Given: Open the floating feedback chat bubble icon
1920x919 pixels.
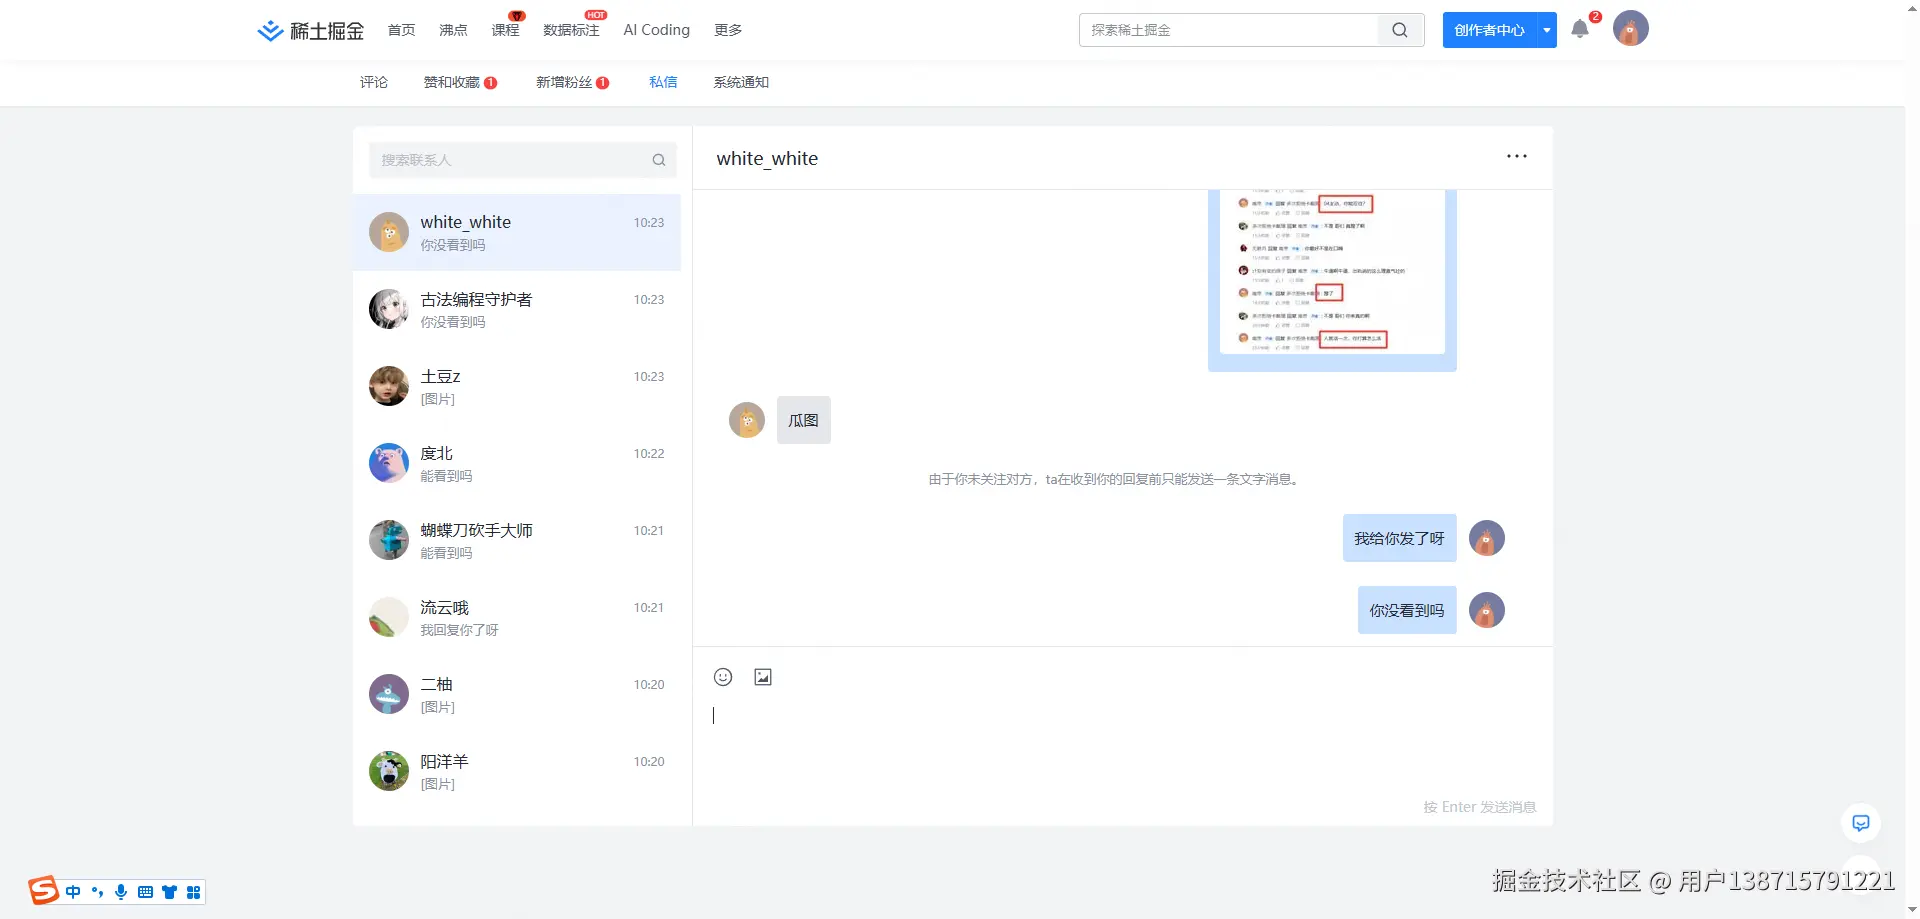Looking at the screenshot, I should pyautogui.click(x=1860, y=822).
